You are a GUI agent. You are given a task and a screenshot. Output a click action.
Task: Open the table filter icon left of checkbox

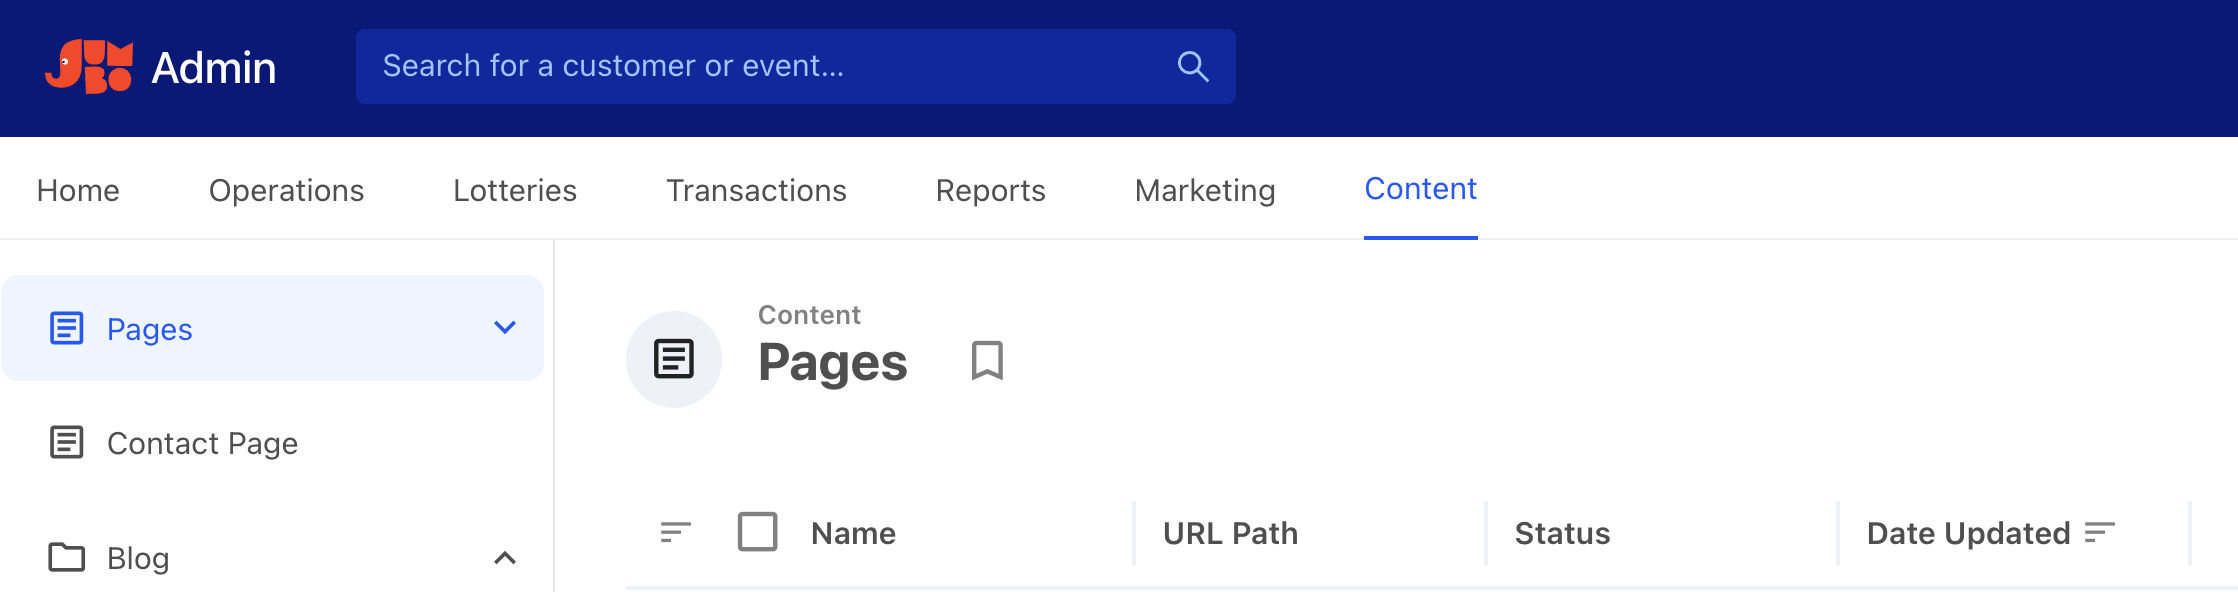[x=676, y=532]
